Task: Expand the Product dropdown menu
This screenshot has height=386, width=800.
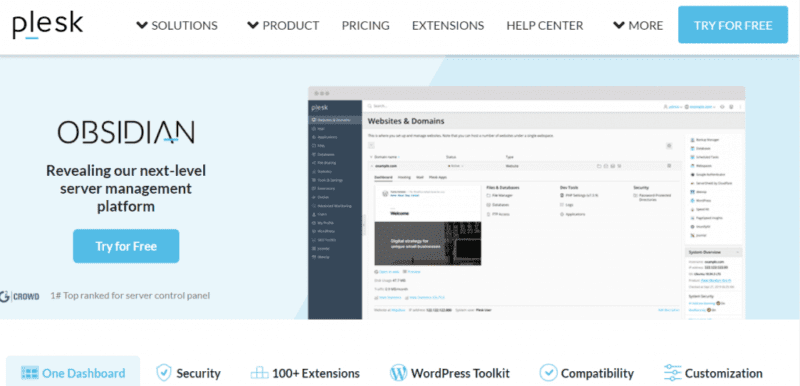Action: coord(283,25)
